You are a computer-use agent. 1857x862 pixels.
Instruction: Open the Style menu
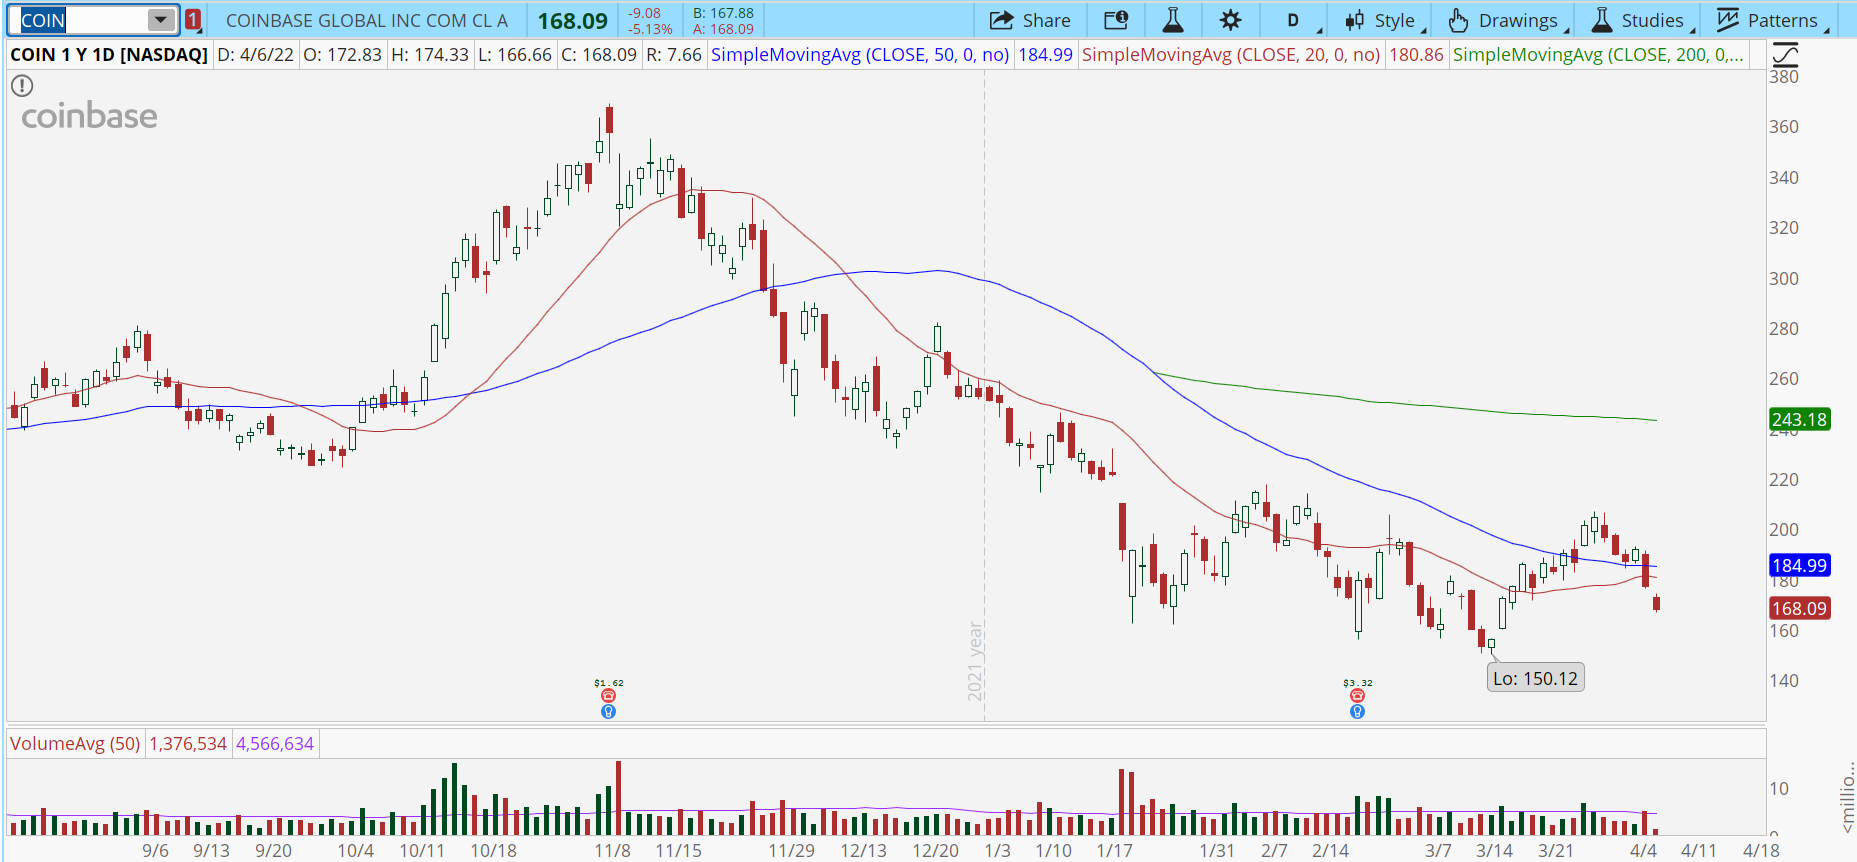click(x=1384, y=20)
